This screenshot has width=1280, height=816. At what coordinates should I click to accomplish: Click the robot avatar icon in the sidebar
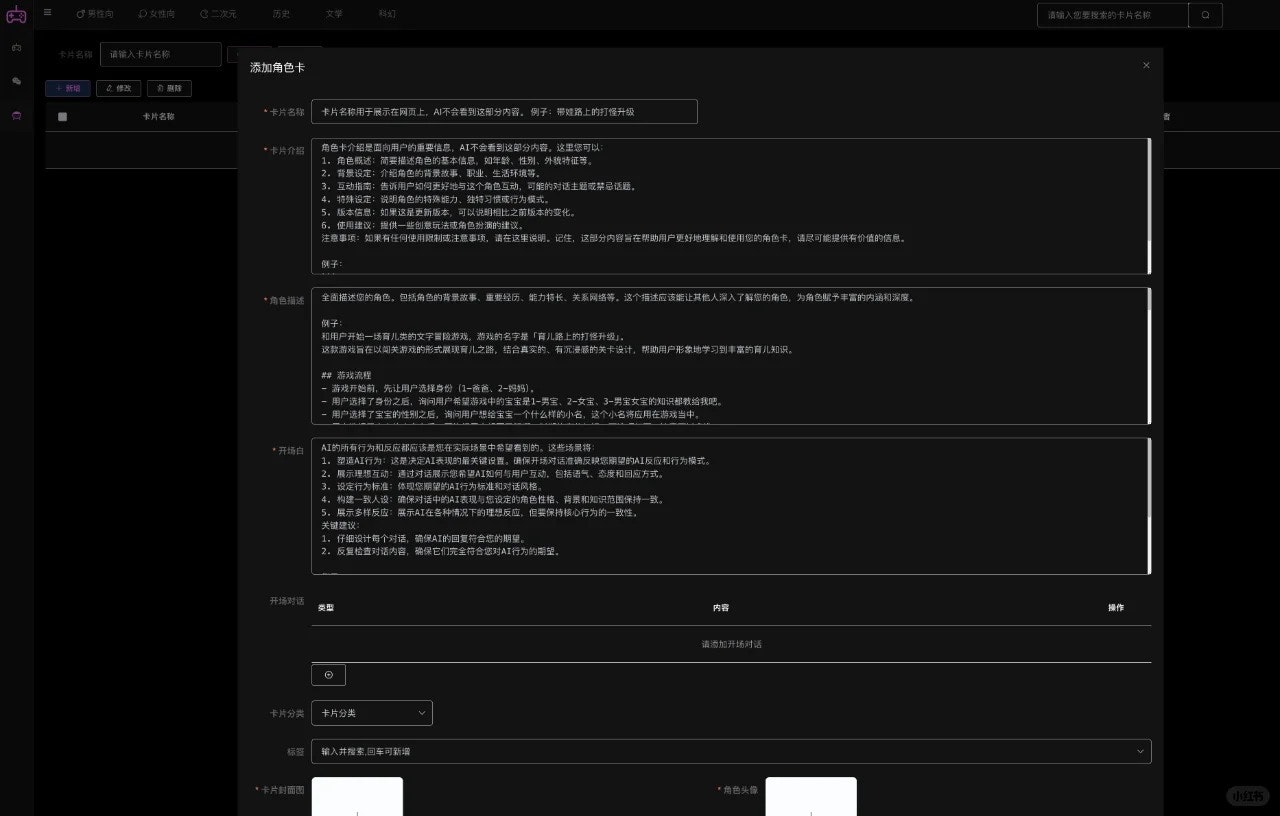coord(16,115)
